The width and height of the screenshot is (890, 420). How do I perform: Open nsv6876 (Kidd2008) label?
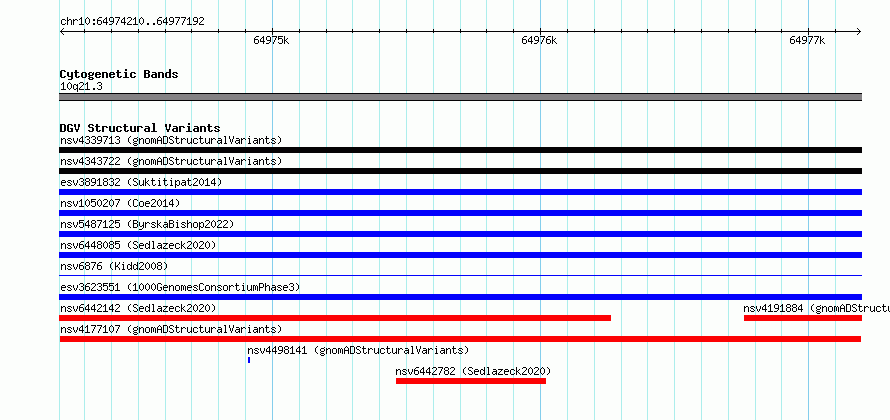(x=114, y=266)
